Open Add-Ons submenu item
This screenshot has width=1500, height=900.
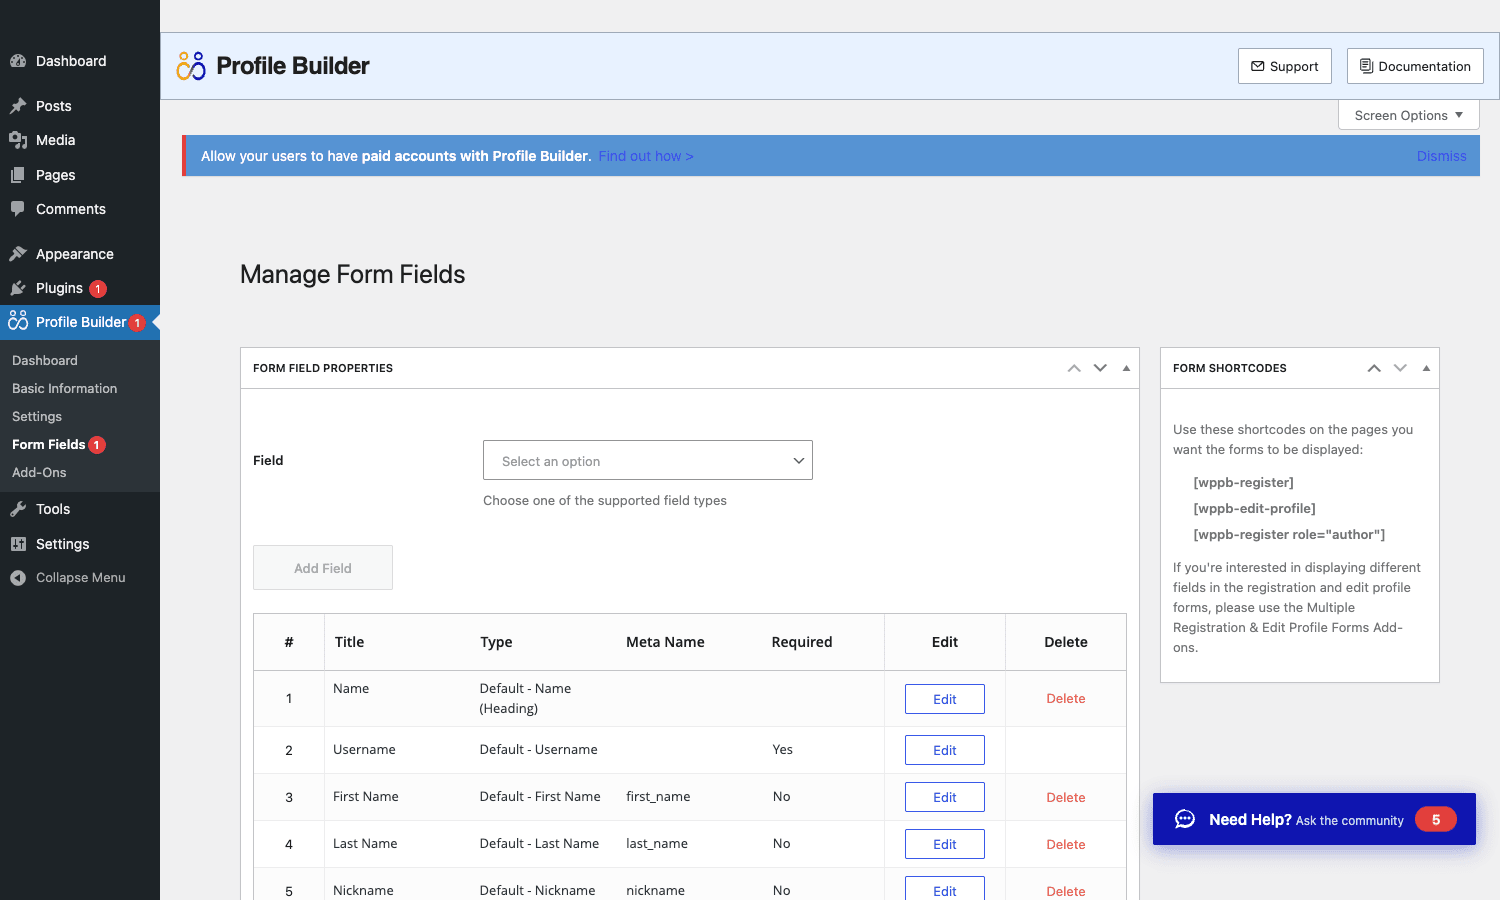coord(39,472)
